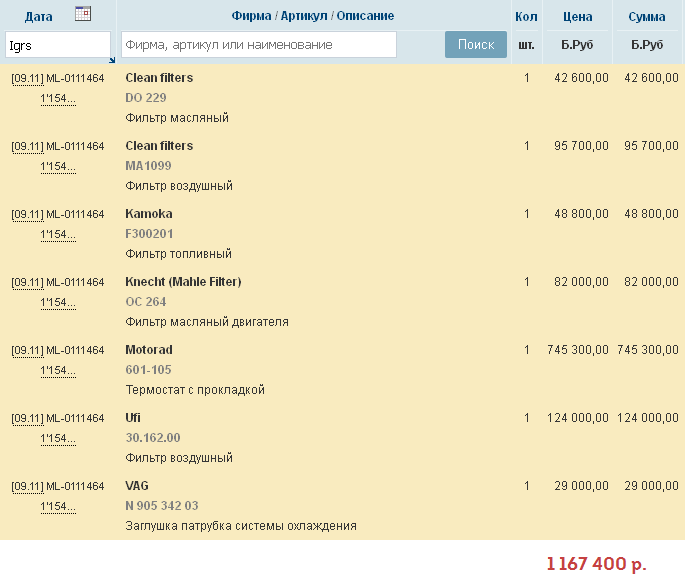
Task: Select article number 601-105
Action: tap(148, 370)
